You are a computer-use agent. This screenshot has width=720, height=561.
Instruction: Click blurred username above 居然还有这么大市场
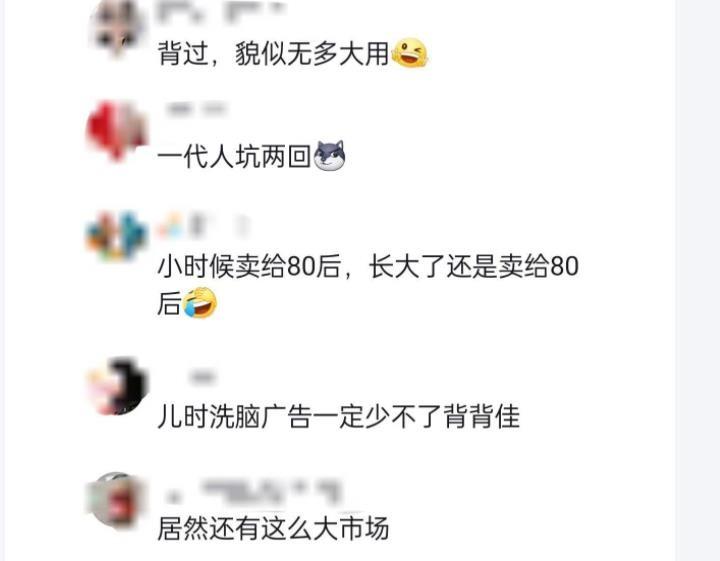(253, 493)
